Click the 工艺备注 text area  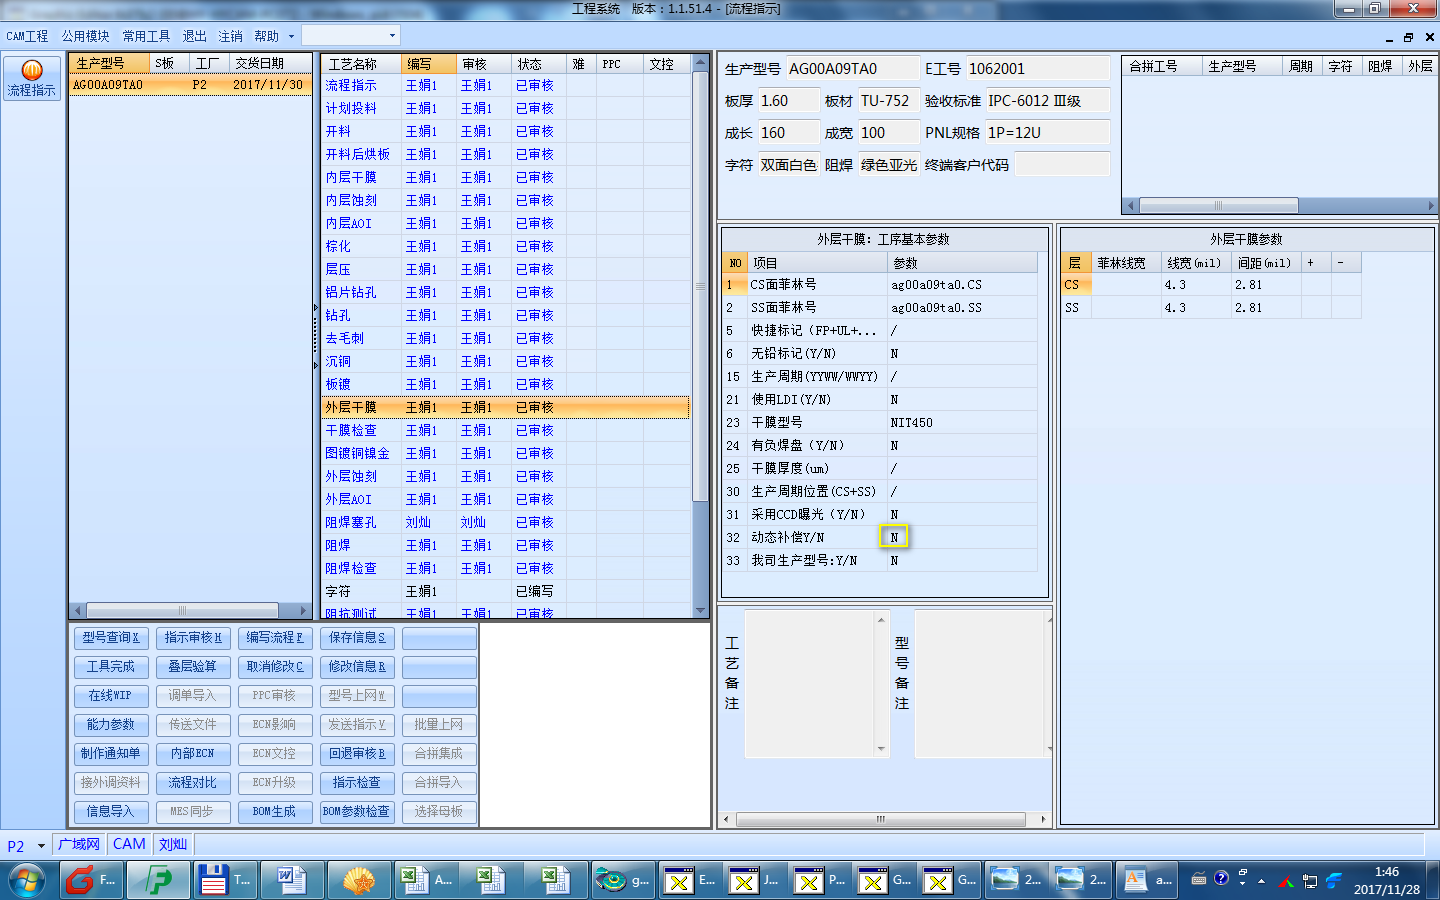click(816, 685)
